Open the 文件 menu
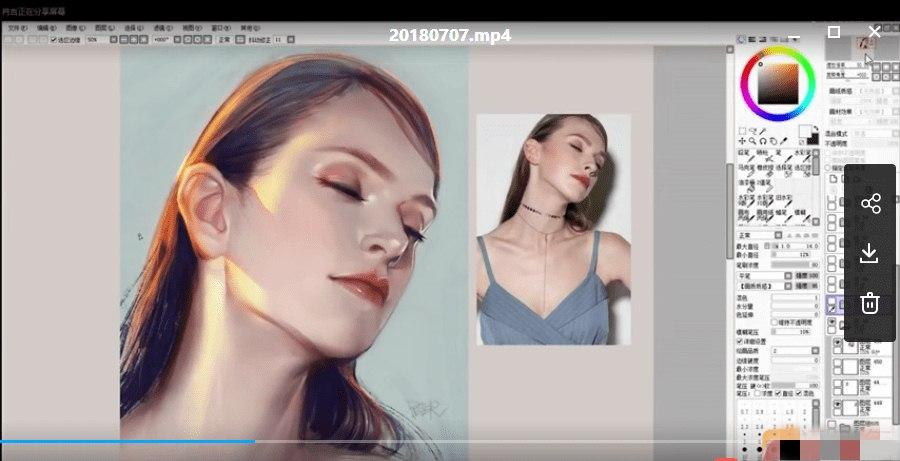 17,27
